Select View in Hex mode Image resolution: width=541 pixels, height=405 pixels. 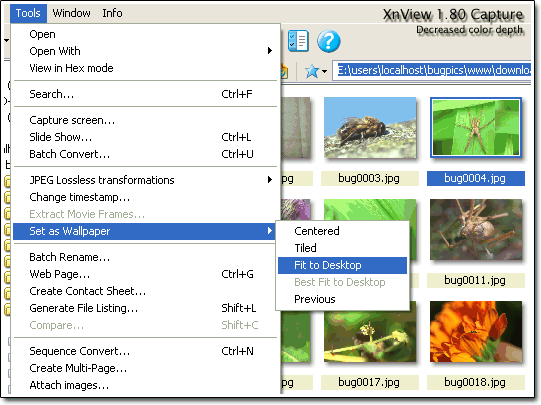click(145, 68)
